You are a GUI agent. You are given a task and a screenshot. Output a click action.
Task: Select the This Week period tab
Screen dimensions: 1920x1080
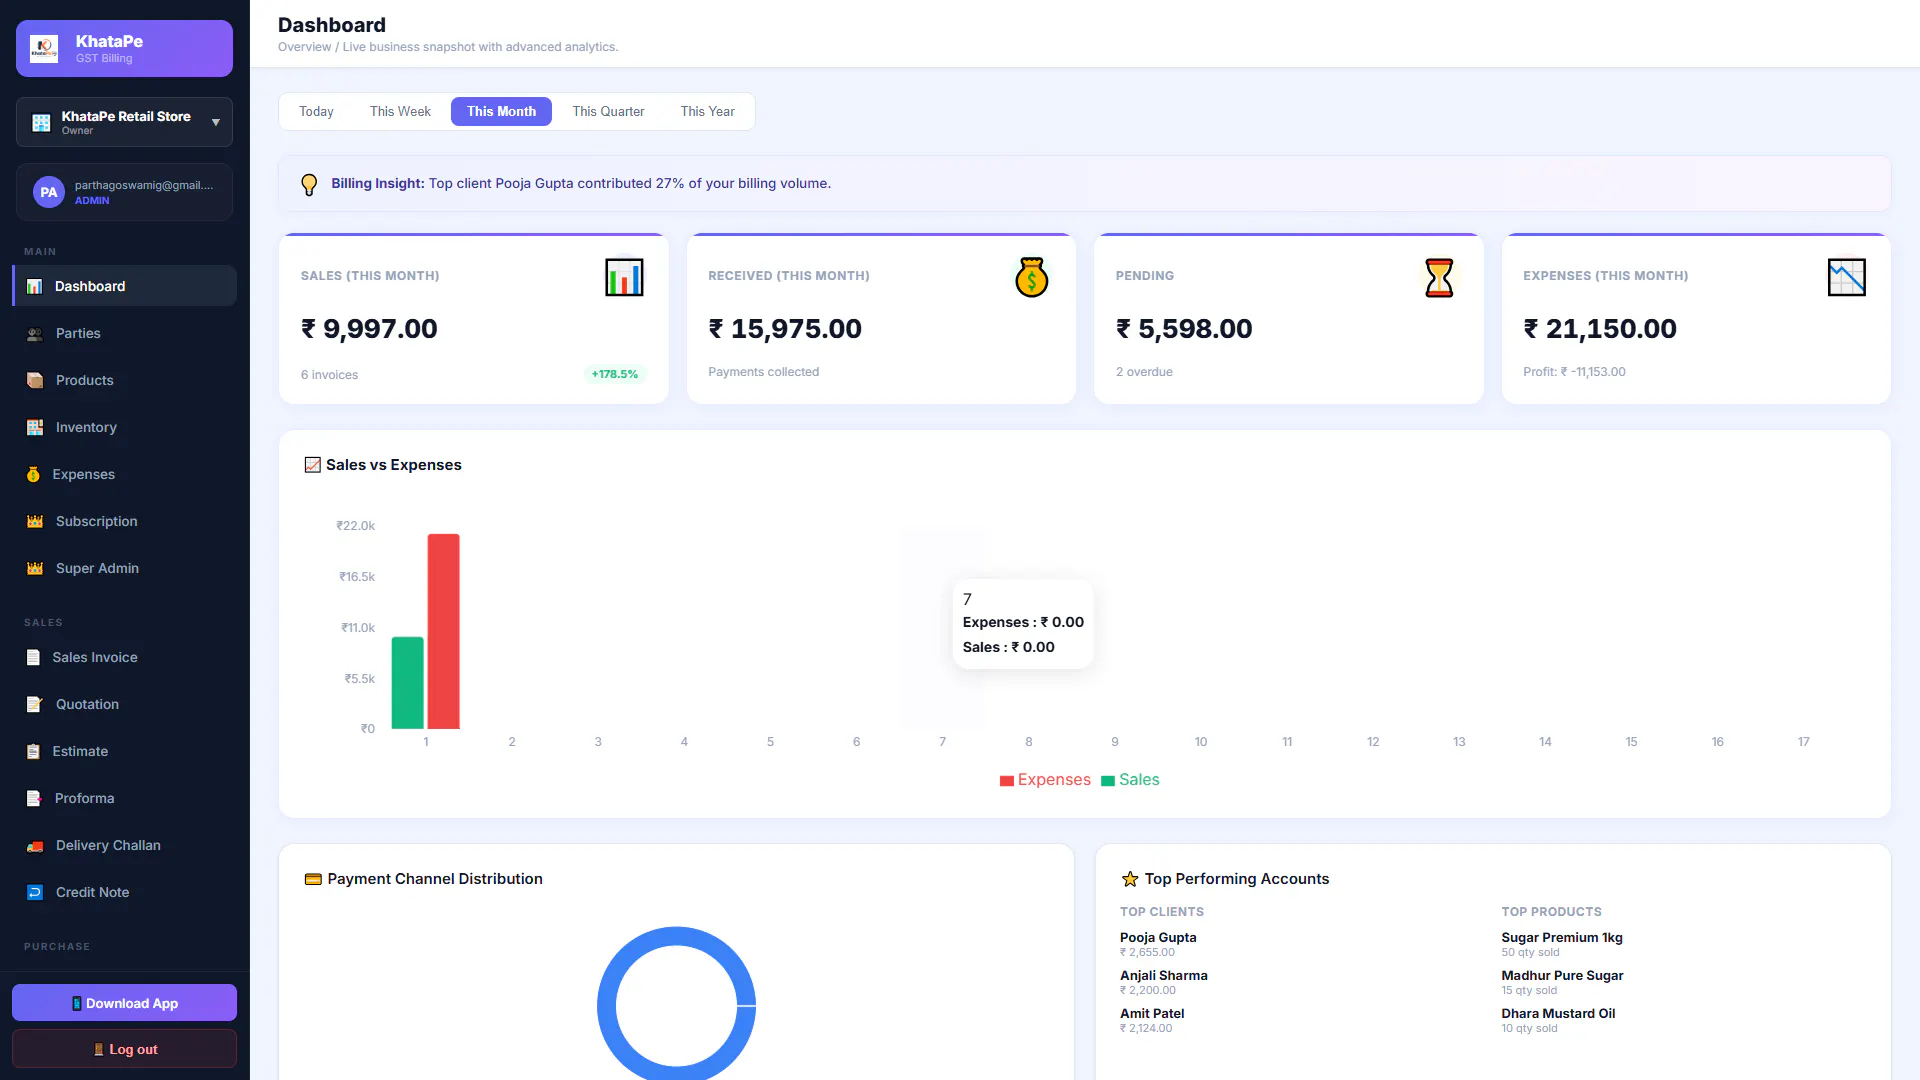point(400,111)
